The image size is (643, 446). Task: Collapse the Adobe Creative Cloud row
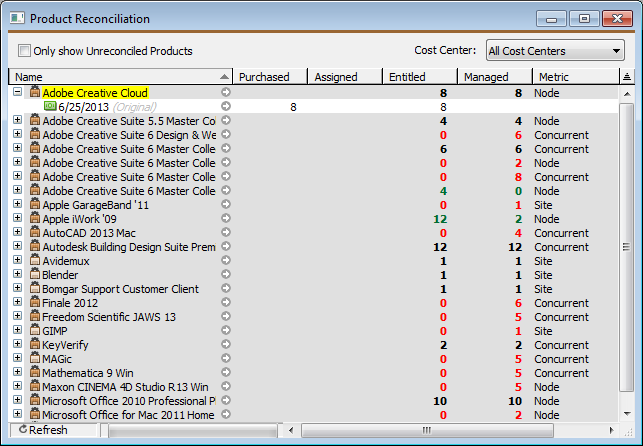click(x=17, y=92)
